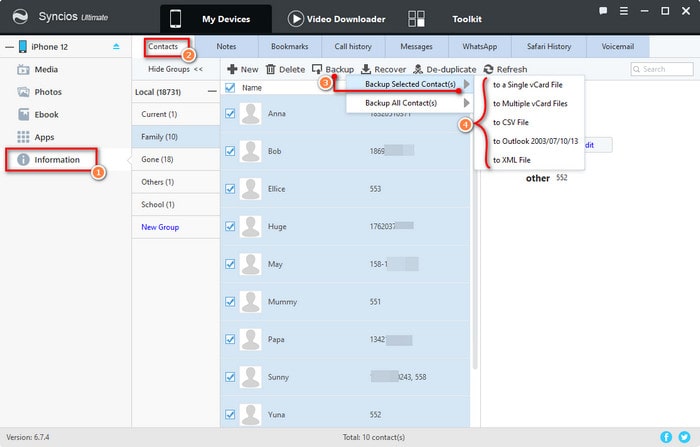Uncheck Papa's contact checkbox

[230, 339]
